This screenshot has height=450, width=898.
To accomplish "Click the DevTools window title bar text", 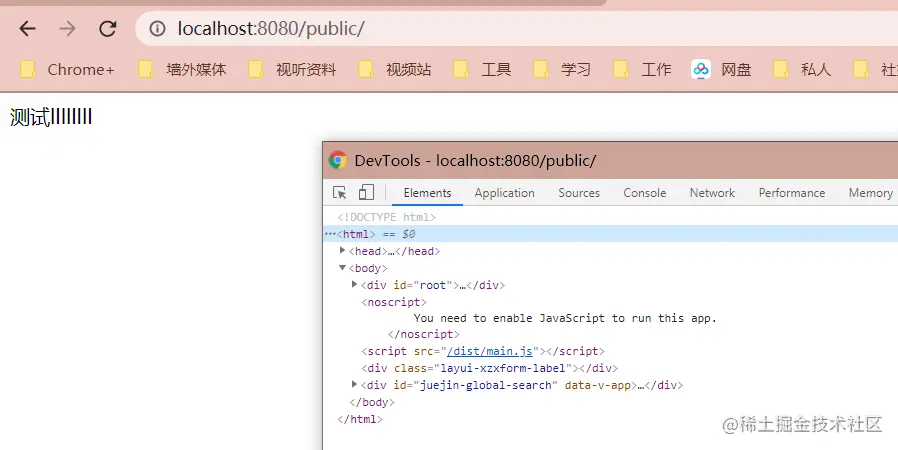I will [x=475, y=161].
